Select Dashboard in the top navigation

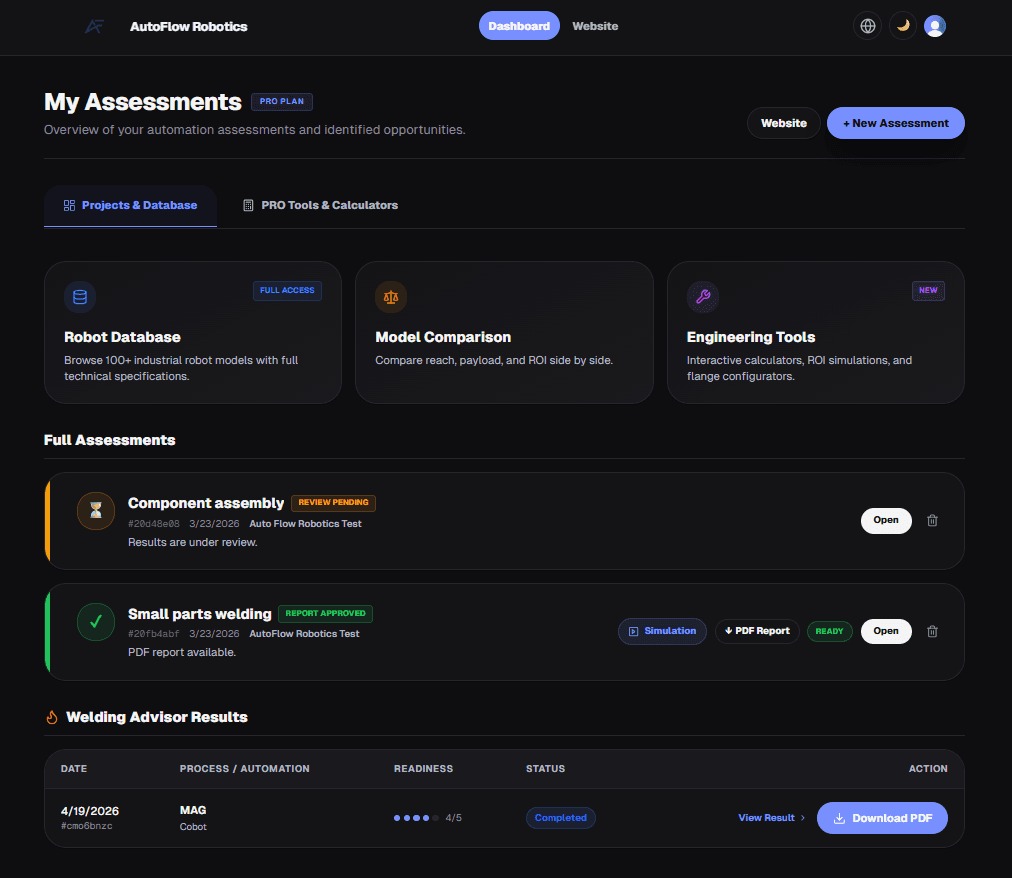pyautogui.click(x=519, y=26)
